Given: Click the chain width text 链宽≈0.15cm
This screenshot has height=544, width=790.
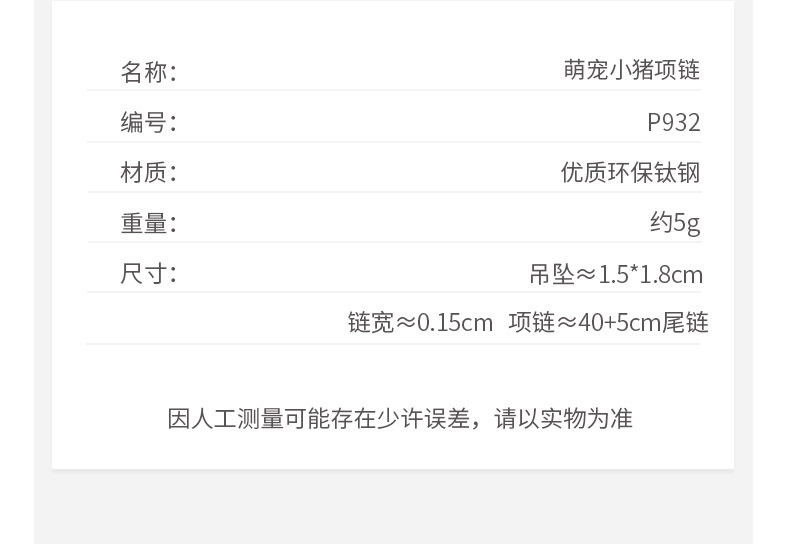Looking at the screenshot, I should pyautogui.click(x=420, y=323).
